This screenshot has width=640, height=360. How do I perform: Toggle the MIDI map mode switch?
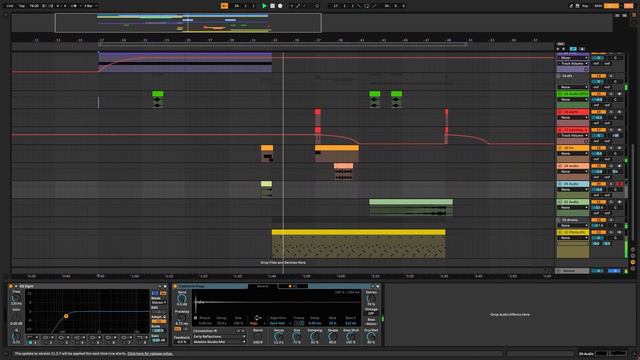[x=598, y=6]
